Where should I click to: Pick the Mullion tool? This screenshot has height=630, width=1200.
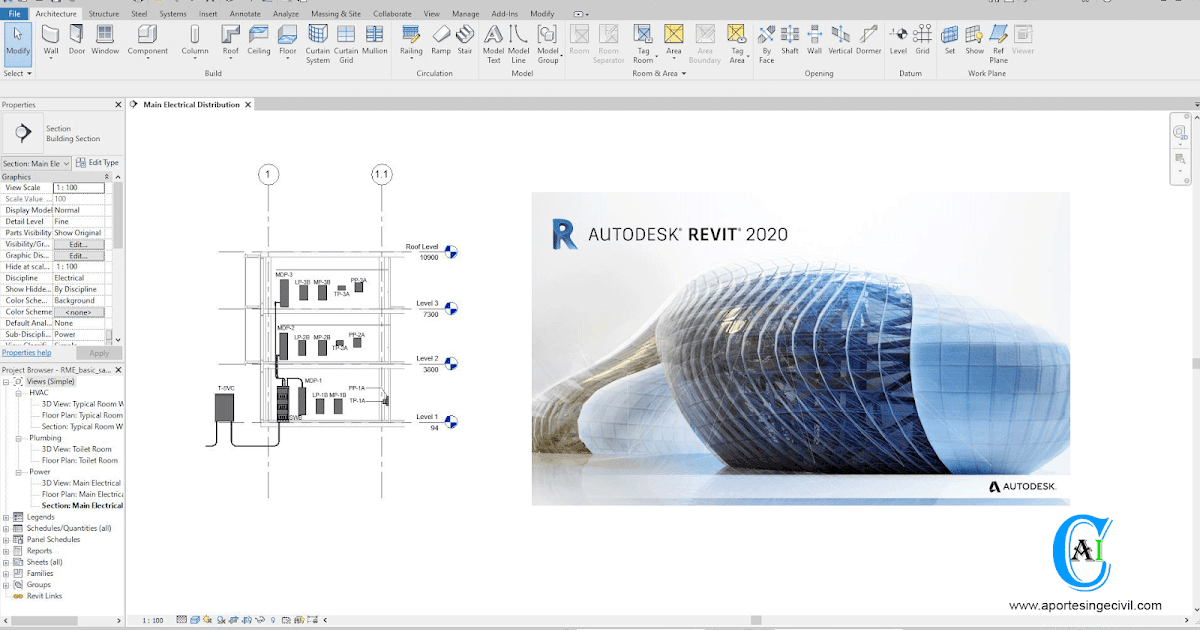click(375, 40)
